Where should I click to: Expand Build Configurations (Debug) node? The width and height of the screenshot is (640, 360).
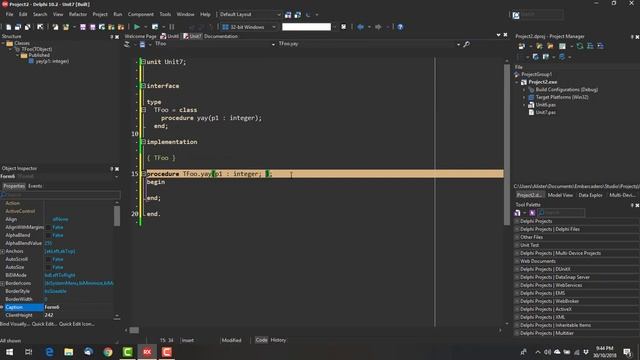click(x=524, y=90)
